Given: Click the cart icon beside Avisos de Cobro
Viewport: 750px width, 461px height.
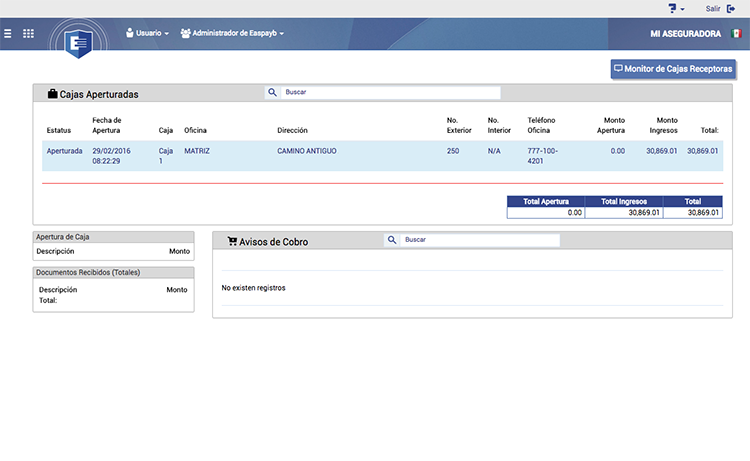Looking at the screenshot, I should (x=232, y=241).
